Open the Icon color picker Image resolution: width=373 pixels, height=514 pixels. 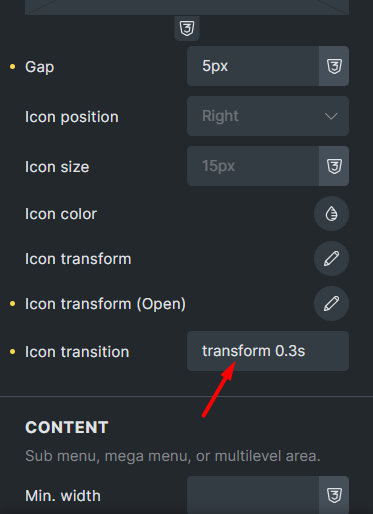pos(331,214)
